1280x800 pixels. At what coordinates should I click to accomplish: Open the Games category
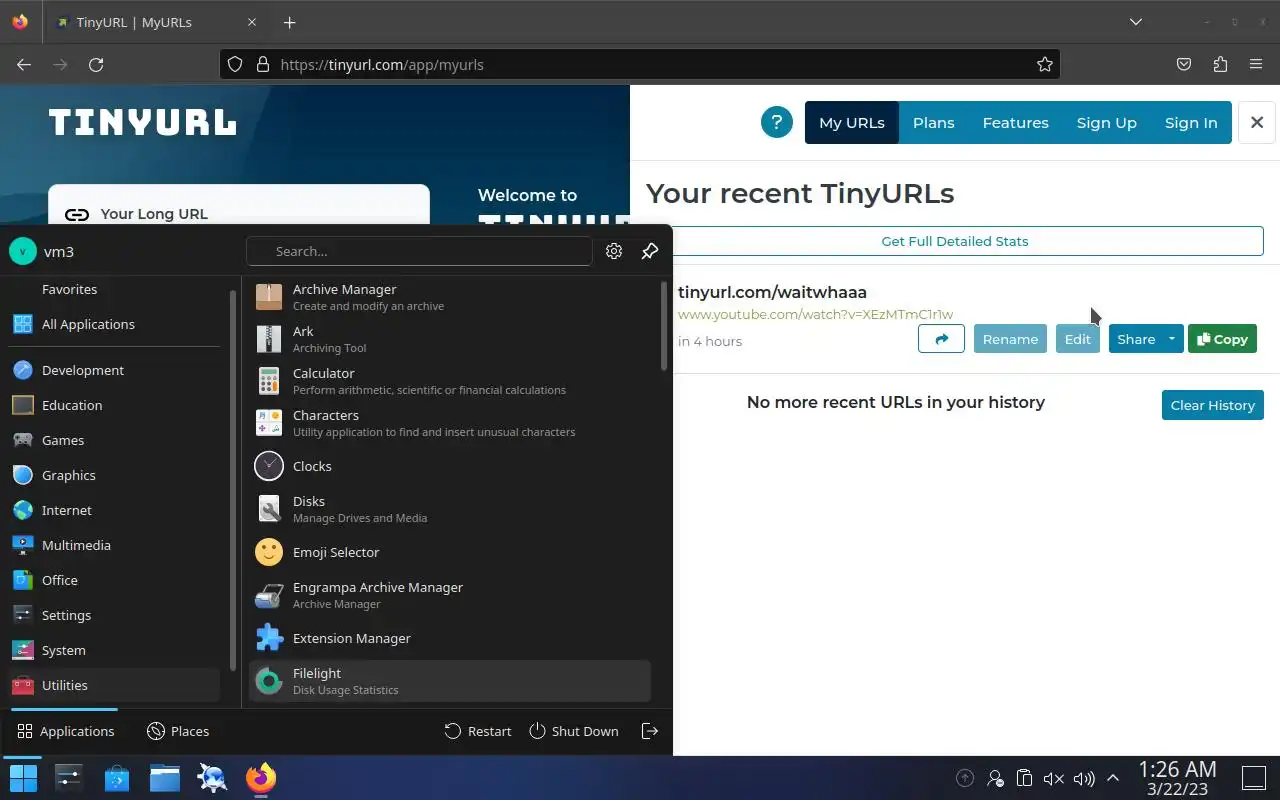[114, 440]
